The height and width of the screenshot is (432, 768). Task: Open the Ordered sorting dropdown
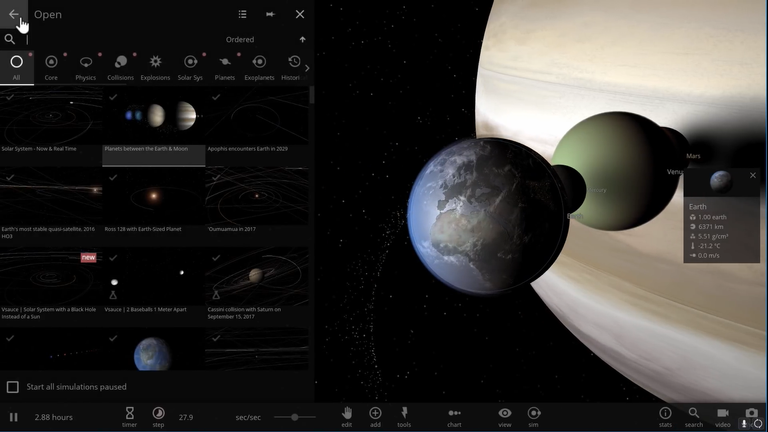point(240,40)
